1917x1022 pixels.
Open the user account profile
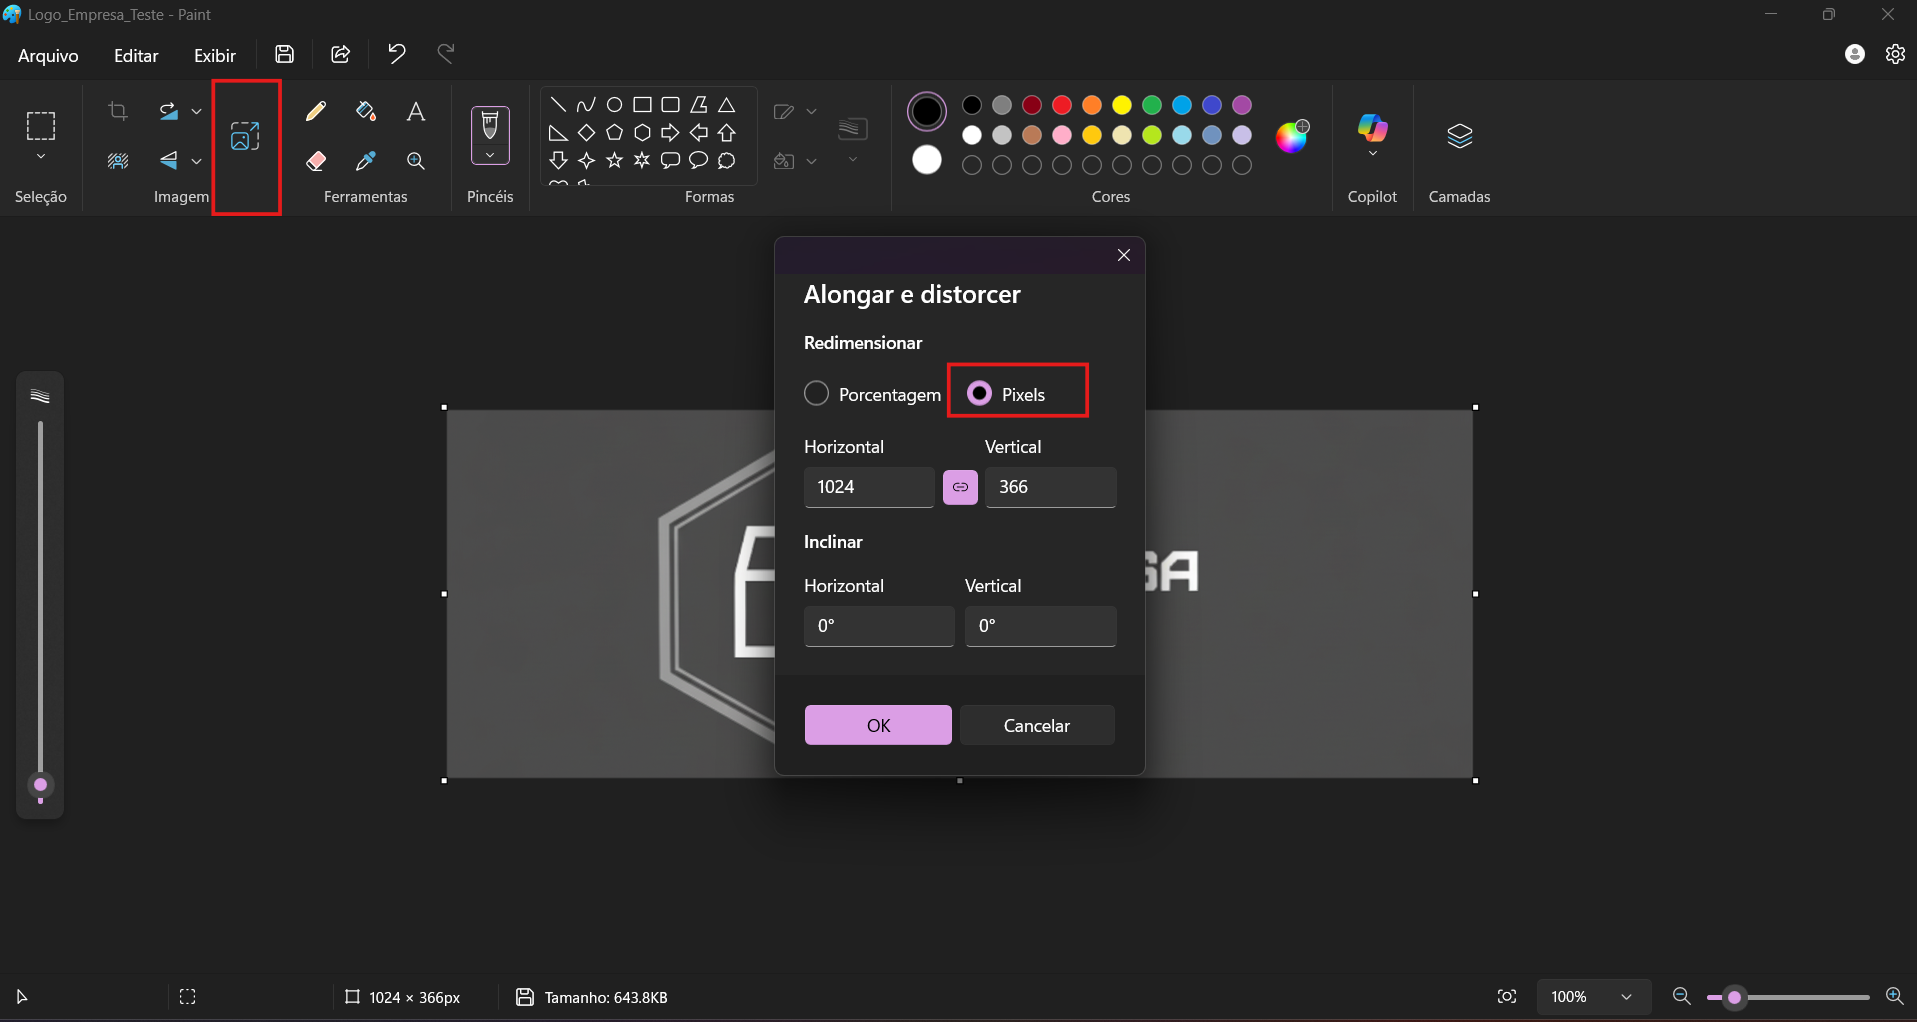point(1855,54)
